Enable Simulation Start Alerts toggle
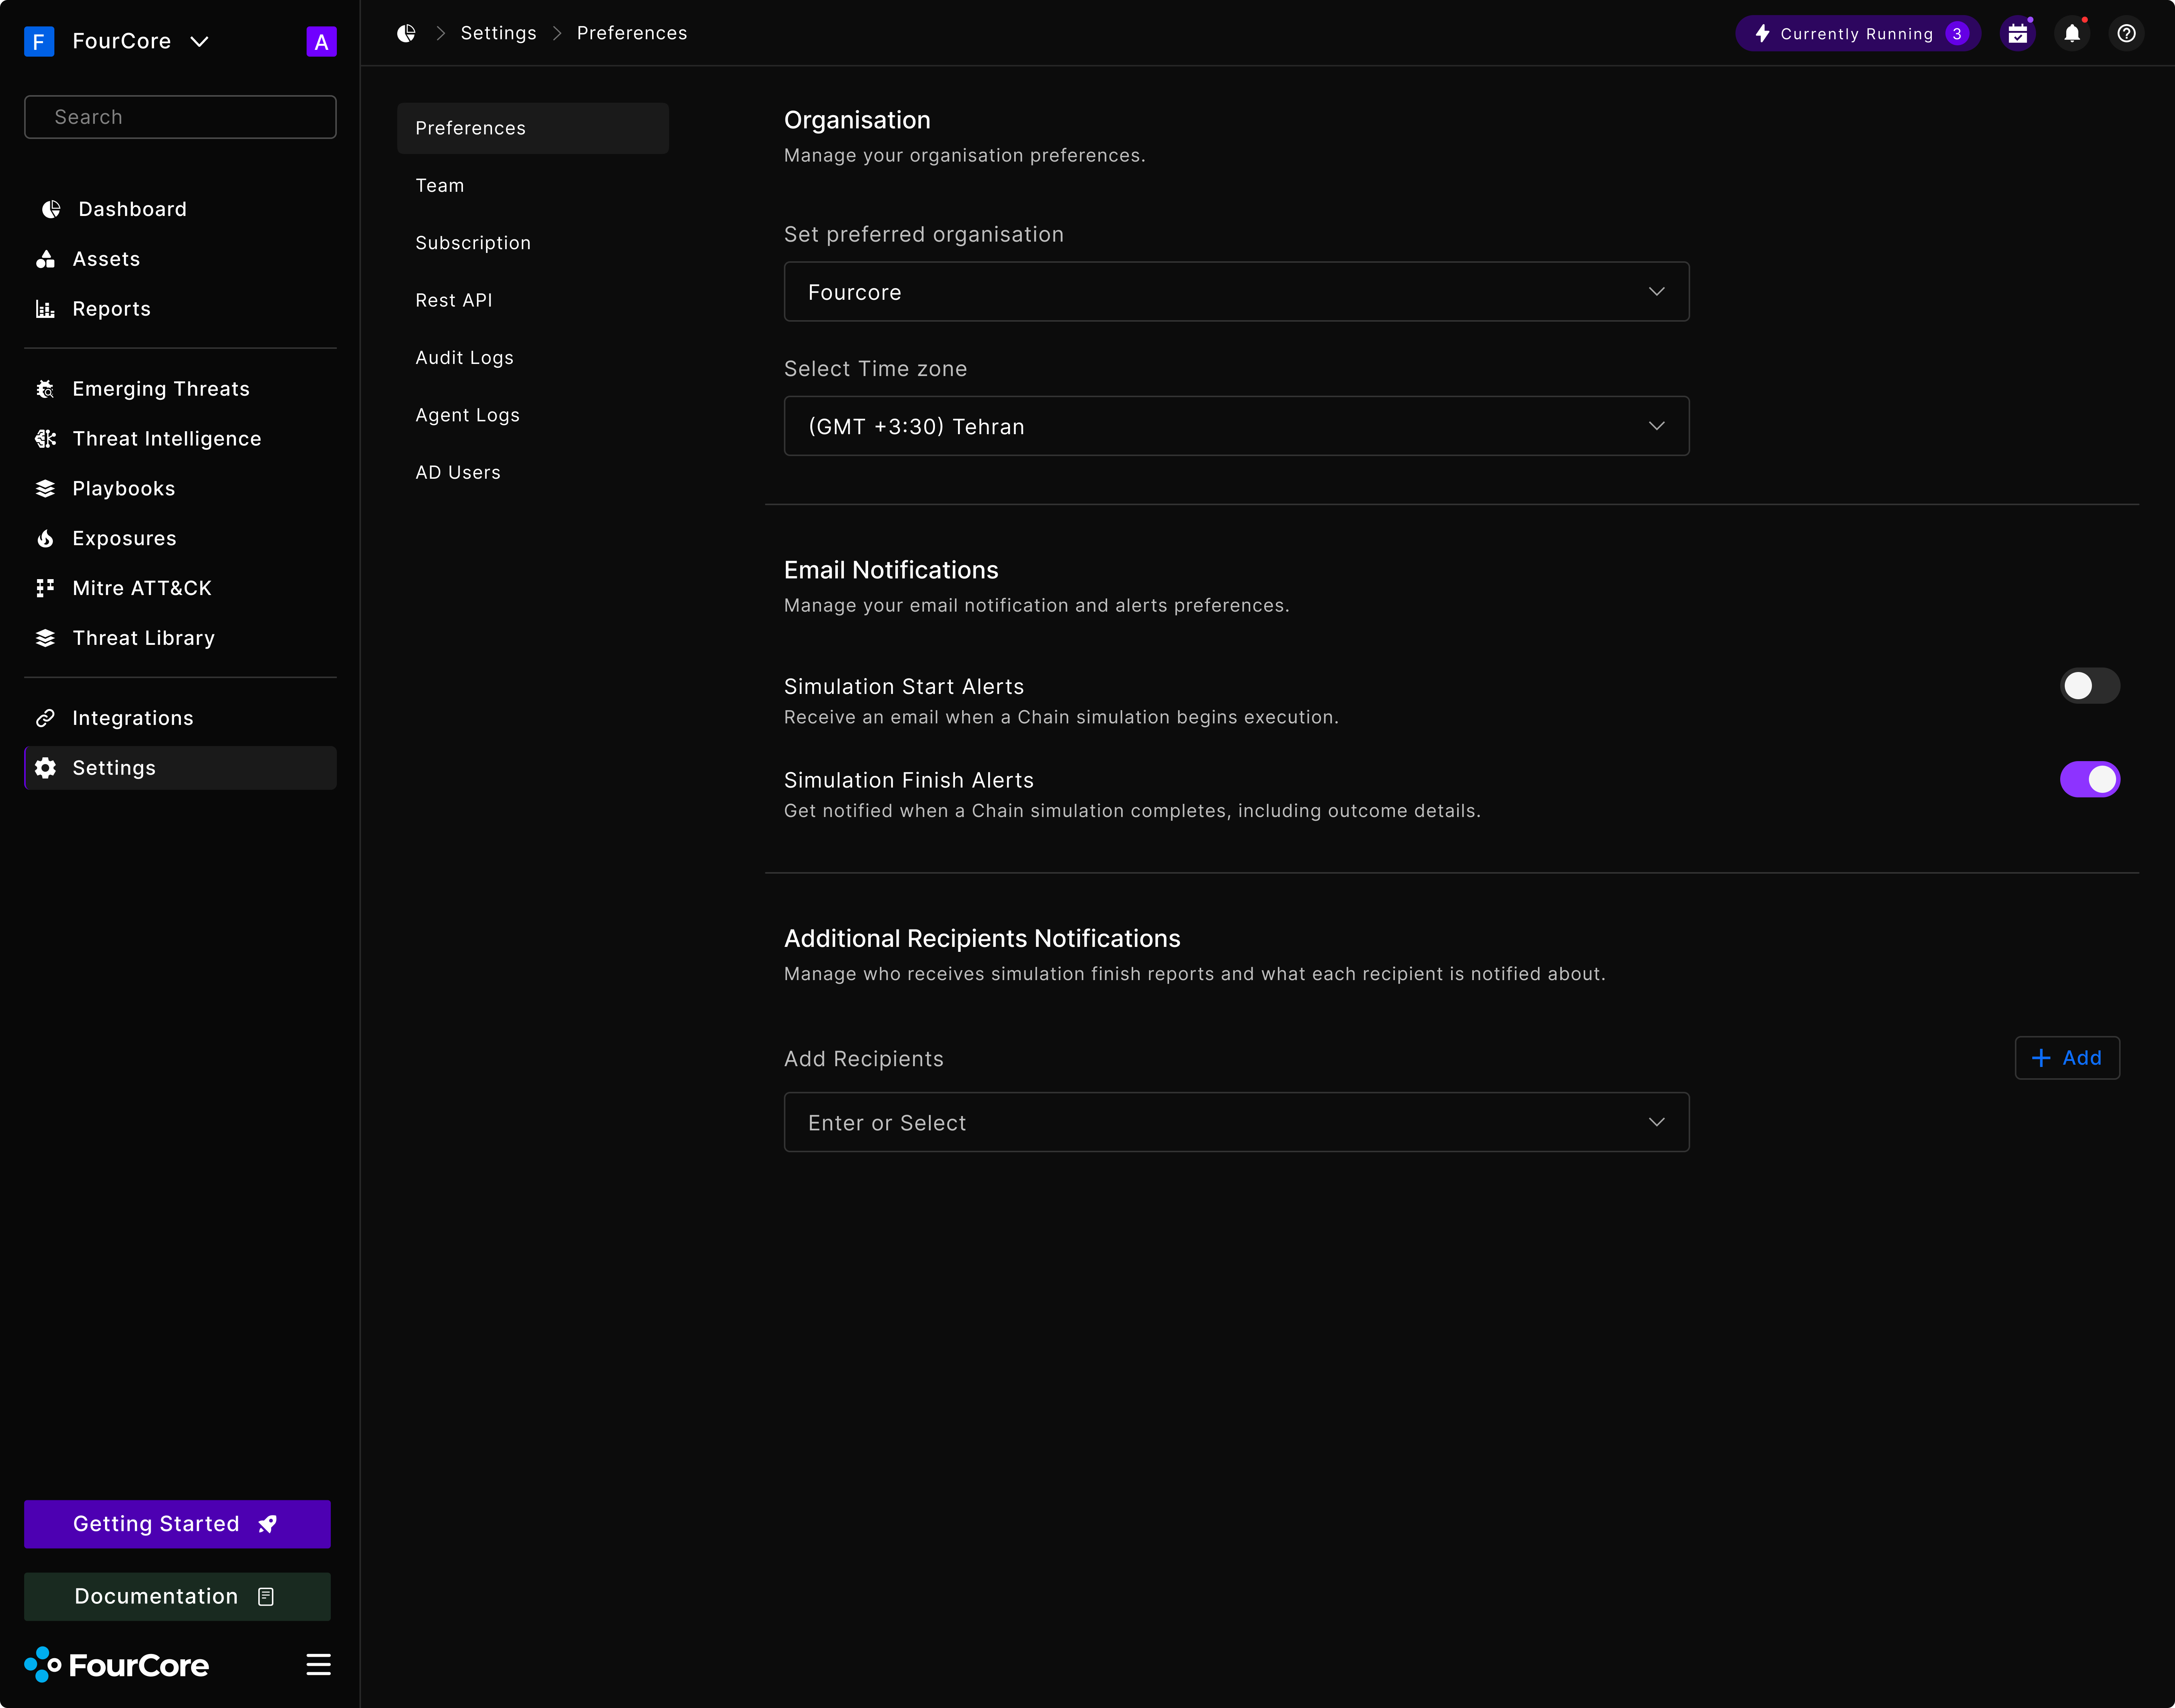The image size is (2175, 1708). pos(2090,686)
